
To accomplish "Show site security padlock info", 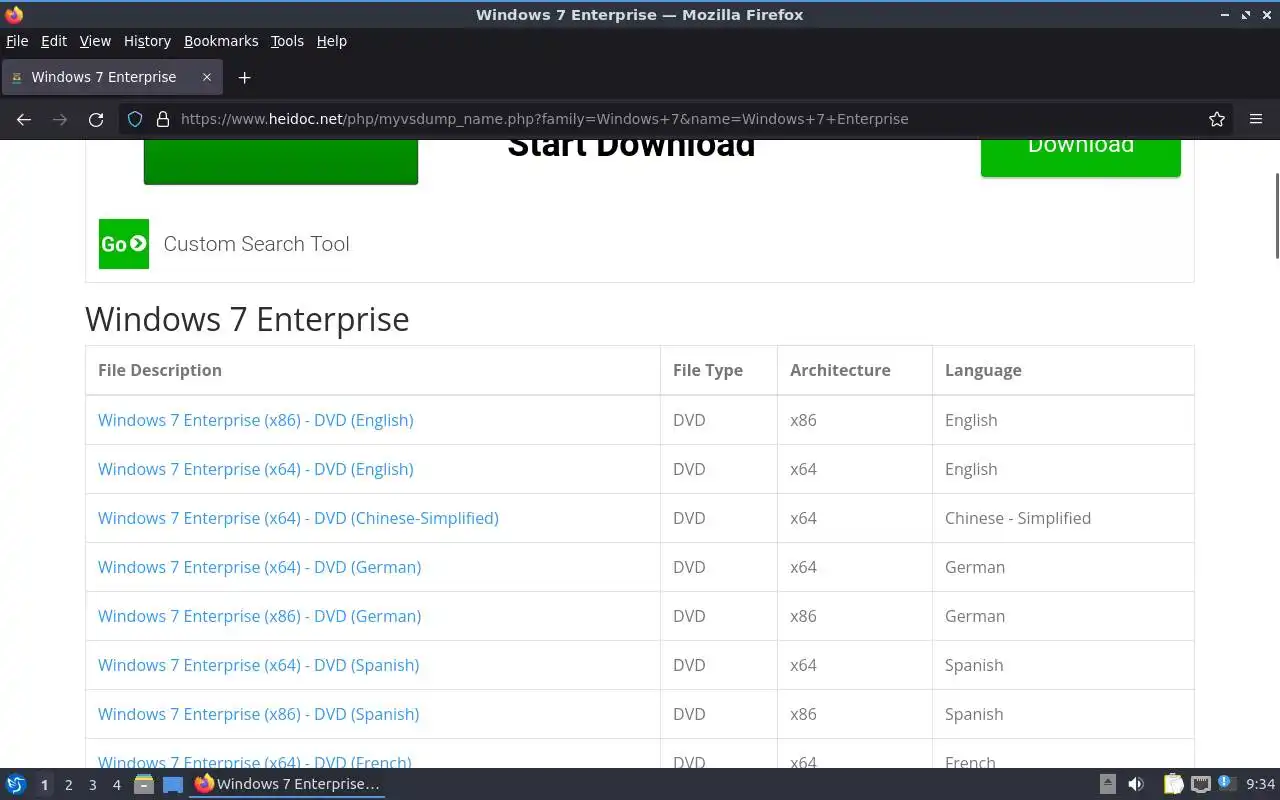I will click(163, 119).
